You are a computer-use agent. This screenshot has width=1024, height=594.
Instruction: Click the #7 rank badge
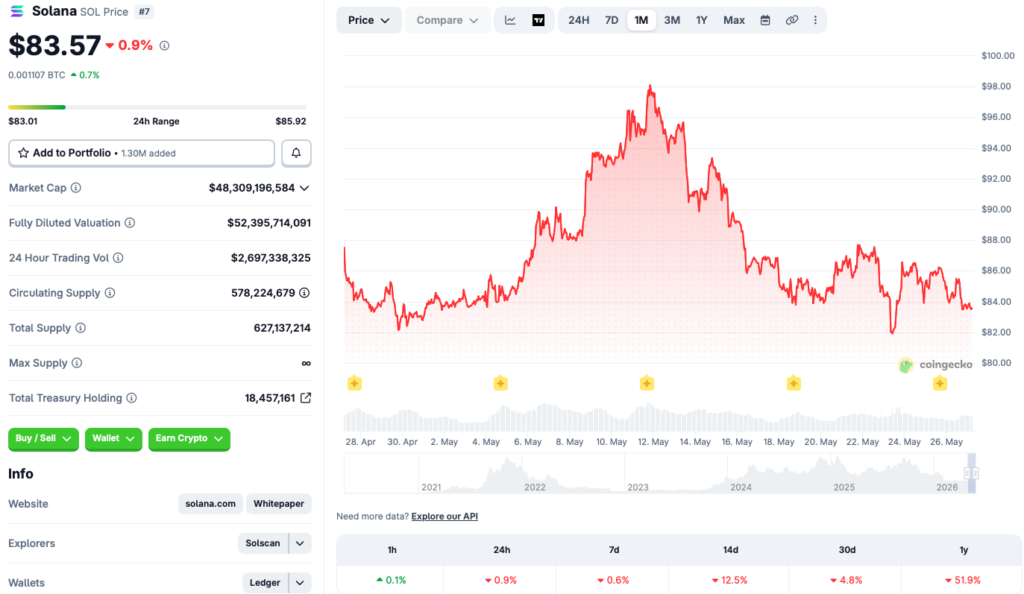[x=143, y=12]
